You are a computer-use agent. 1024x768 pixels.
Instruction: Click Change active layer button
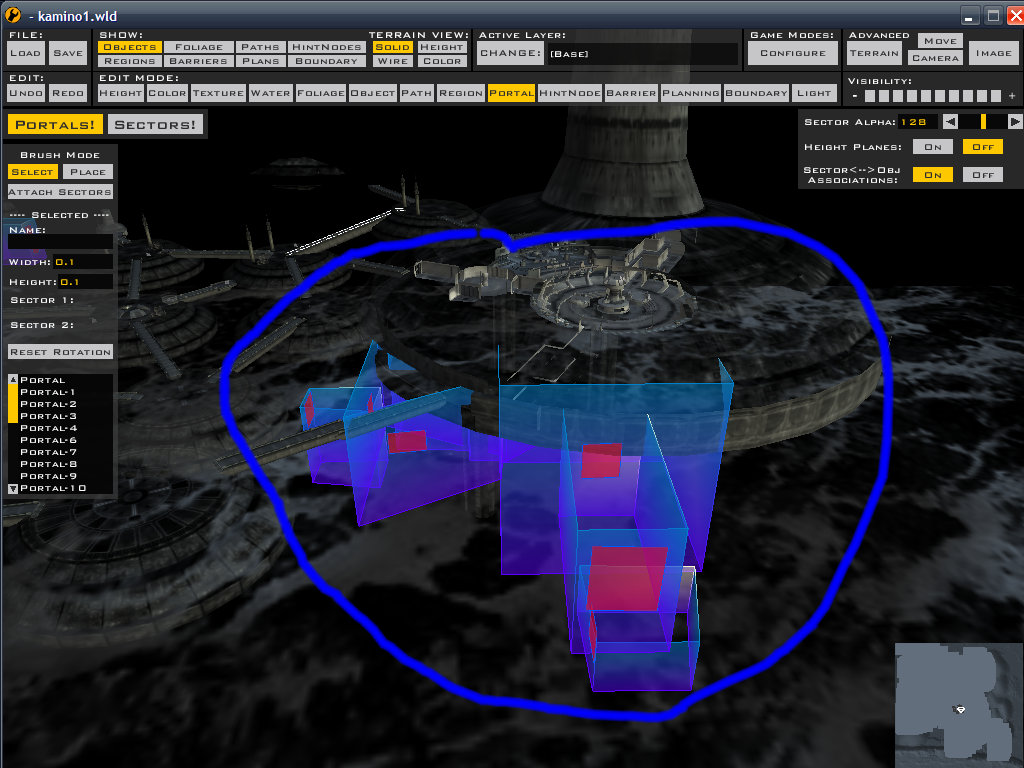[x=511, y=54]
